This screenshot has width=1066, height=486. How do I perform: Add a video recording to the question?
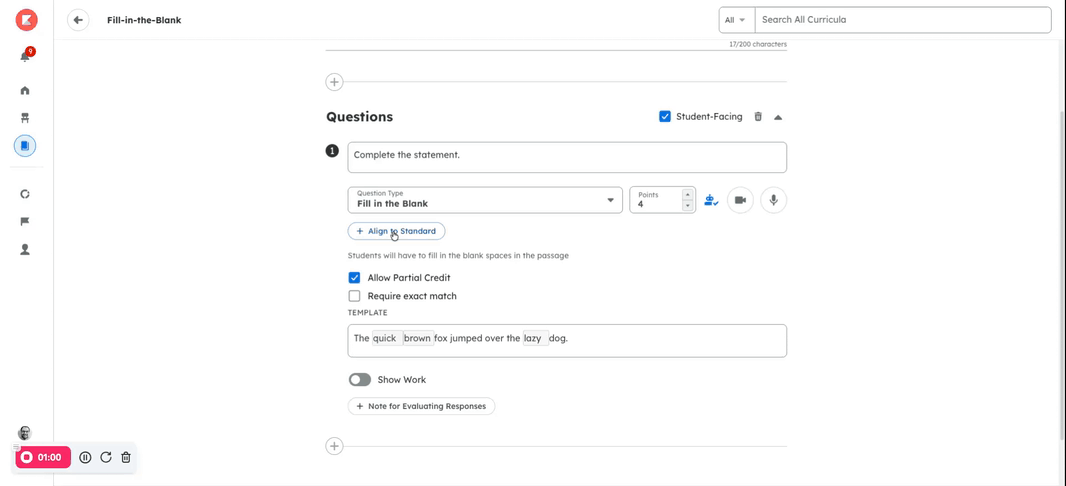point(740,201)
